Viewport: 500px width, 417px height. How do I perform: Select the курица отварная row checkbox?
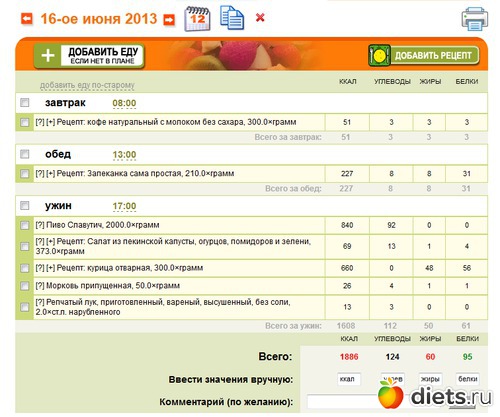(x=25, y=268)
